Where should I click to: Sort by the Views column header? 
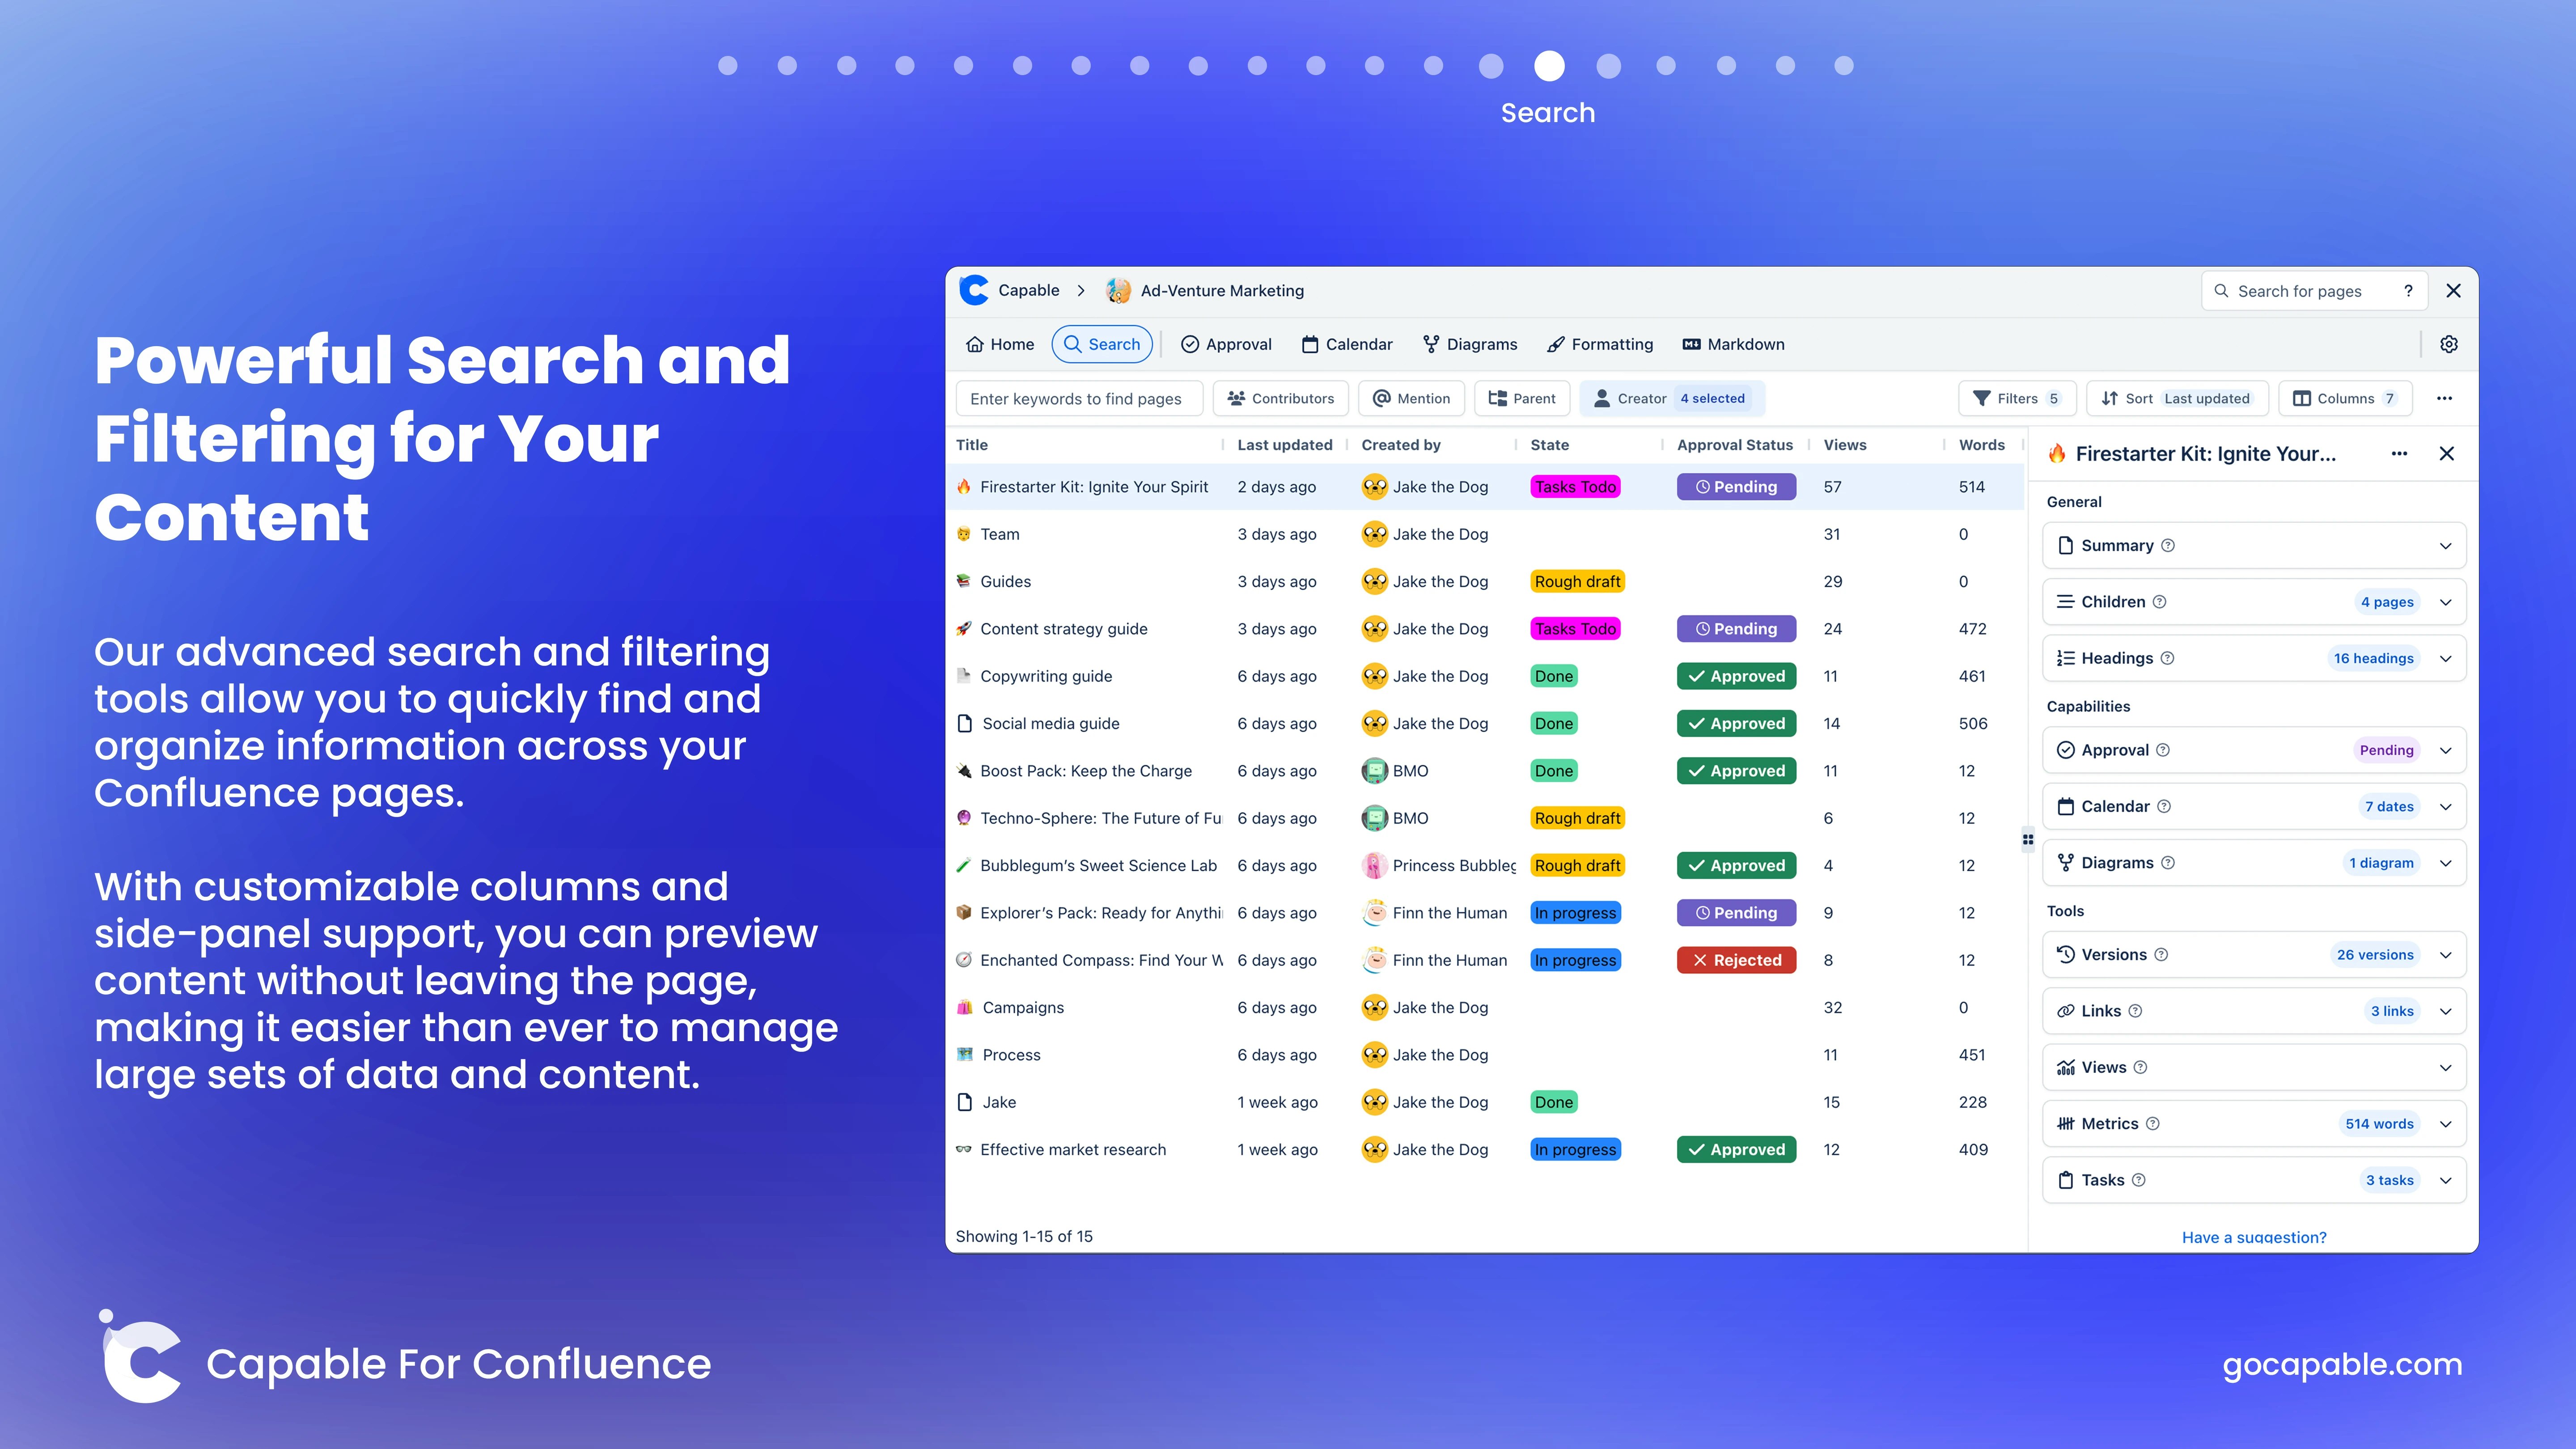[1845, 445]
